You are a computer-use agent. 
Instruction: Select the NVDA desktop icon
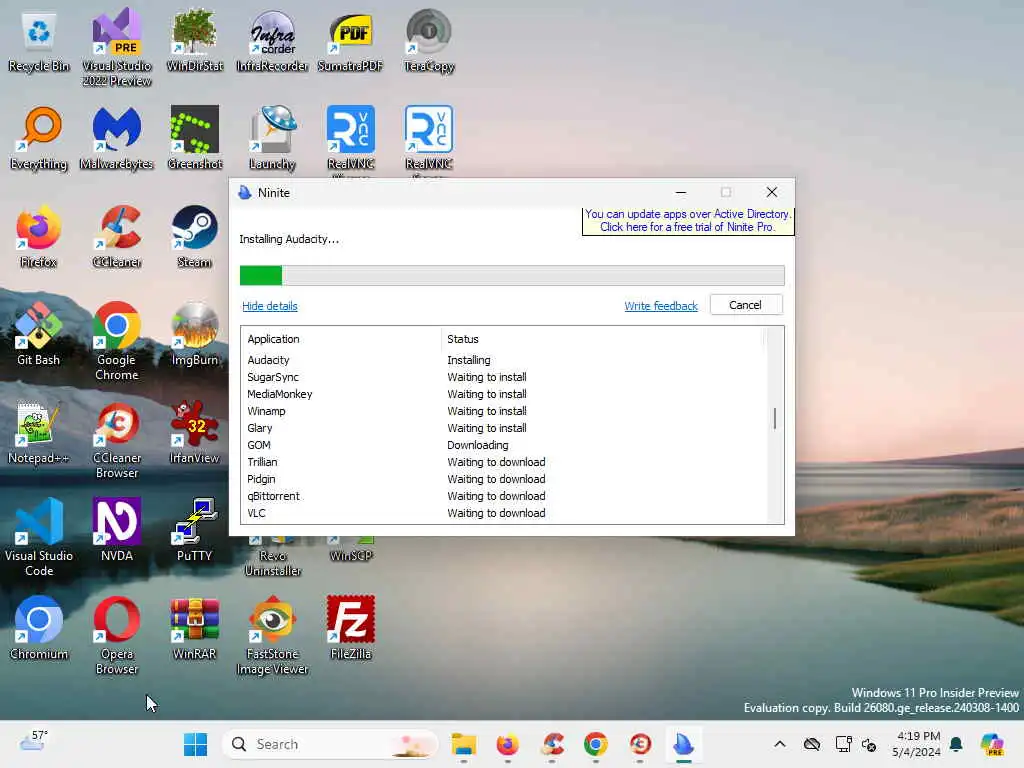point(117,530)
